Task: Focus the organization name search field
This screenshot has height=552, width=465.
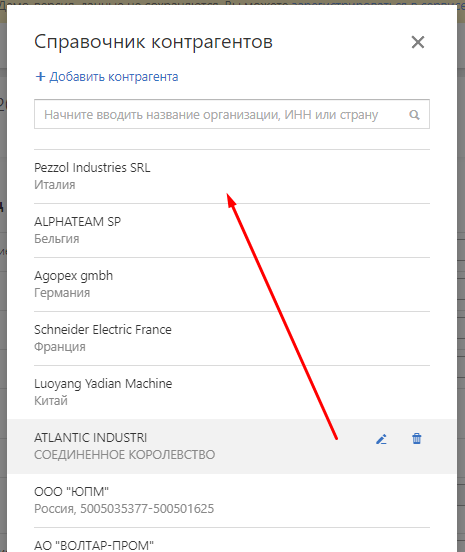Action: coord(232,114)
